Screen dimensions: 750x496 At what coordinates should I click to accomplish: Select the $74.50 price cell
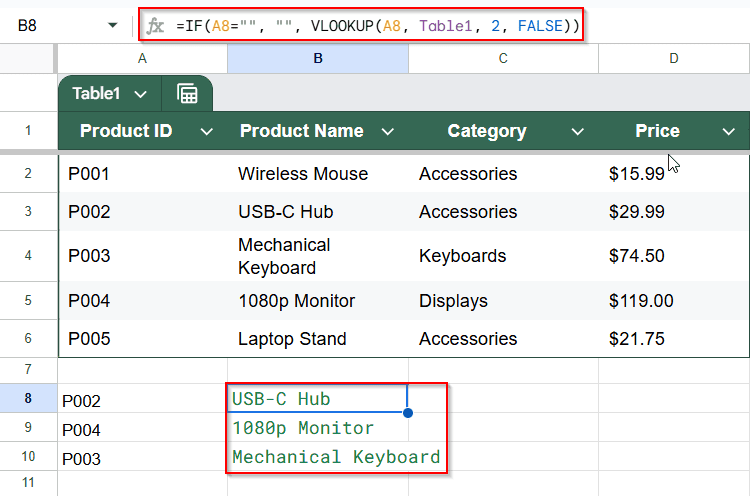click(674, 256)
